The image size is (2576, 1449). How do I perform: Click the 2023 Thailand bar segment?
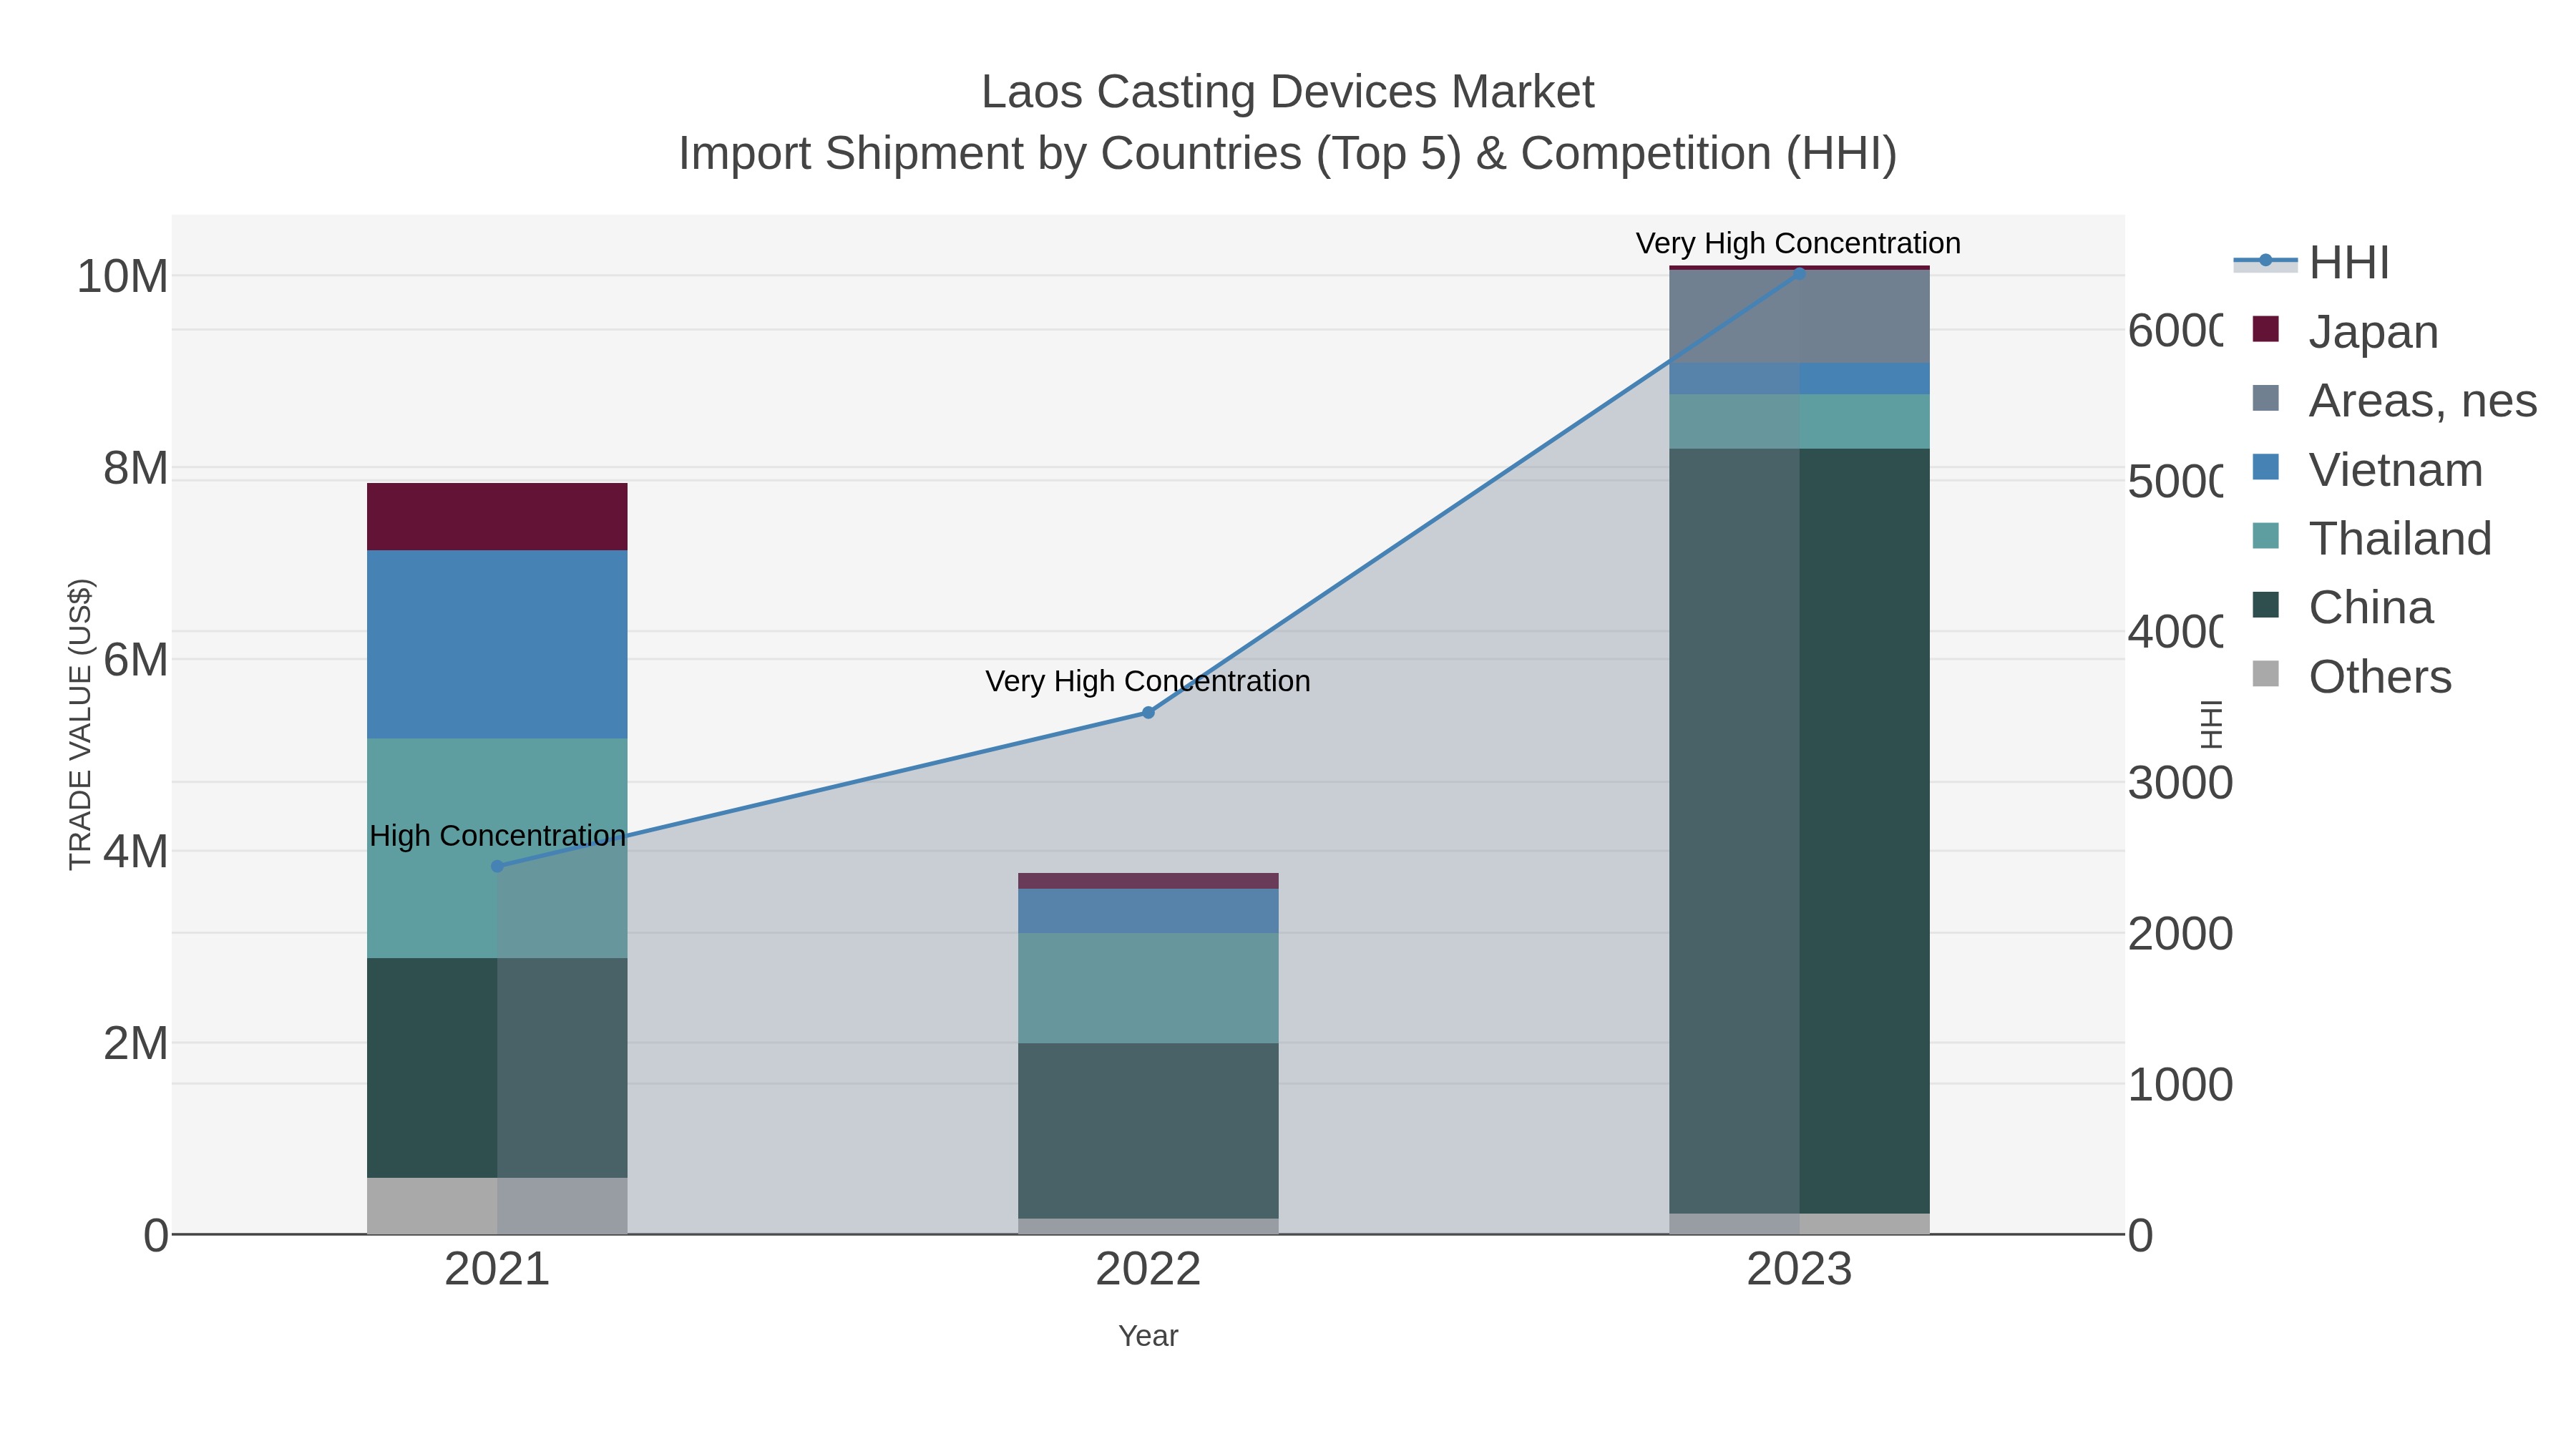coord(1799,422)
